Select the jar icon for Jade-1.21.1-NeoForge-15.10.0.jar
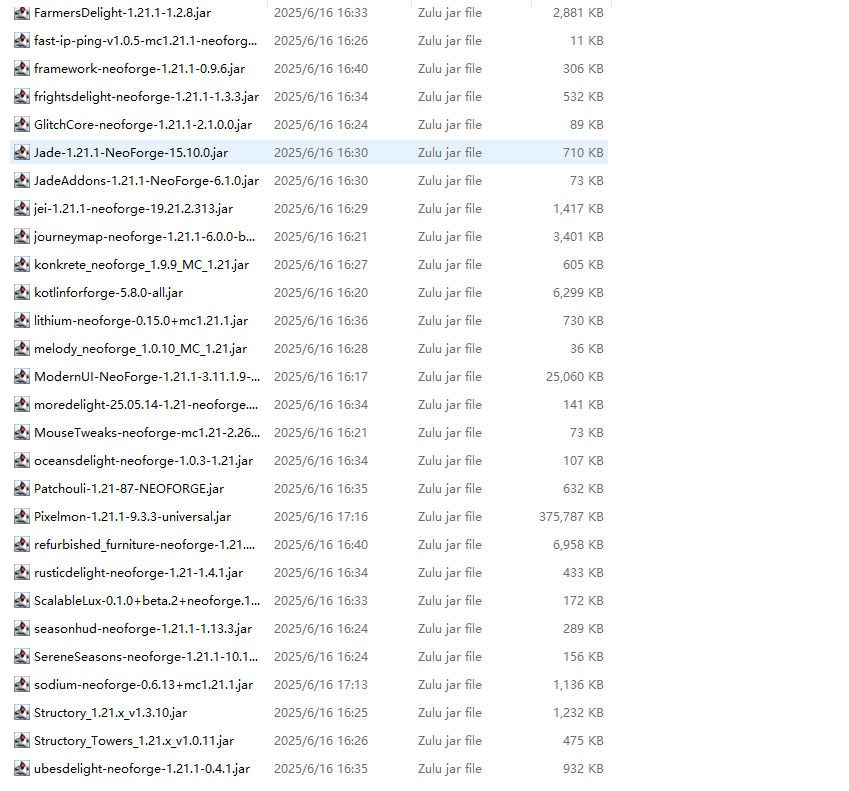849x791 pixels. (21, 153)
